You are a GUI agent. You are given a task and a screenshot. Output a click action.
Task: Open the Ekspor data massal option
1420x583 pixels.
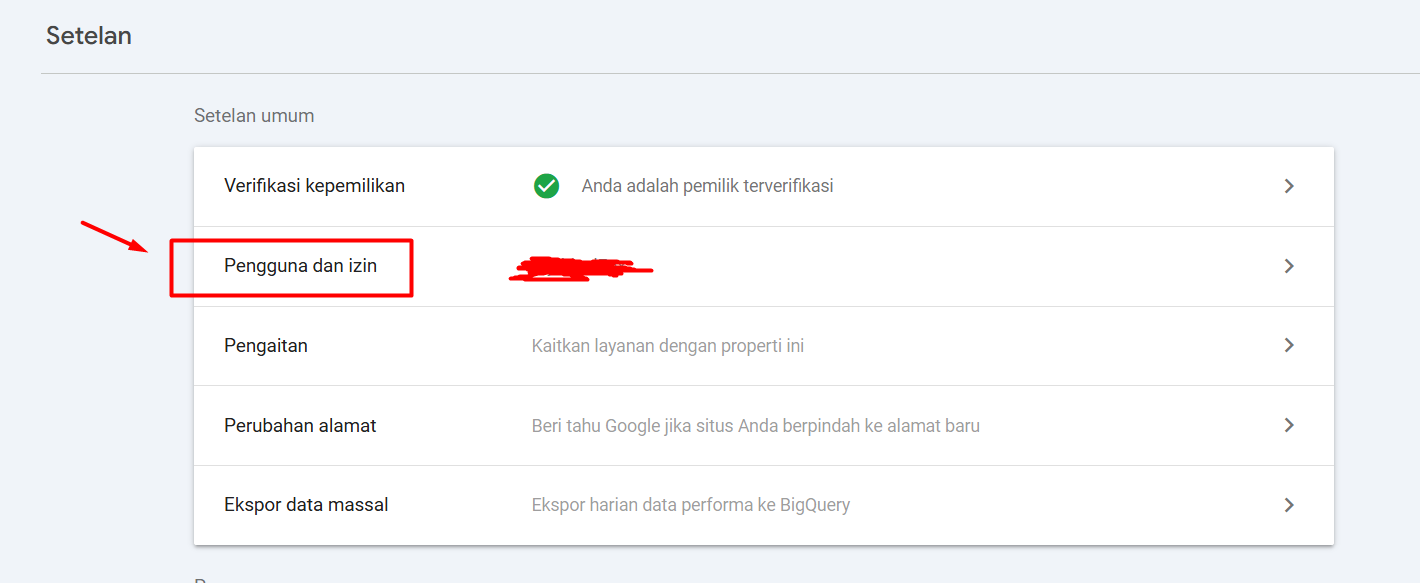(306, 505)
